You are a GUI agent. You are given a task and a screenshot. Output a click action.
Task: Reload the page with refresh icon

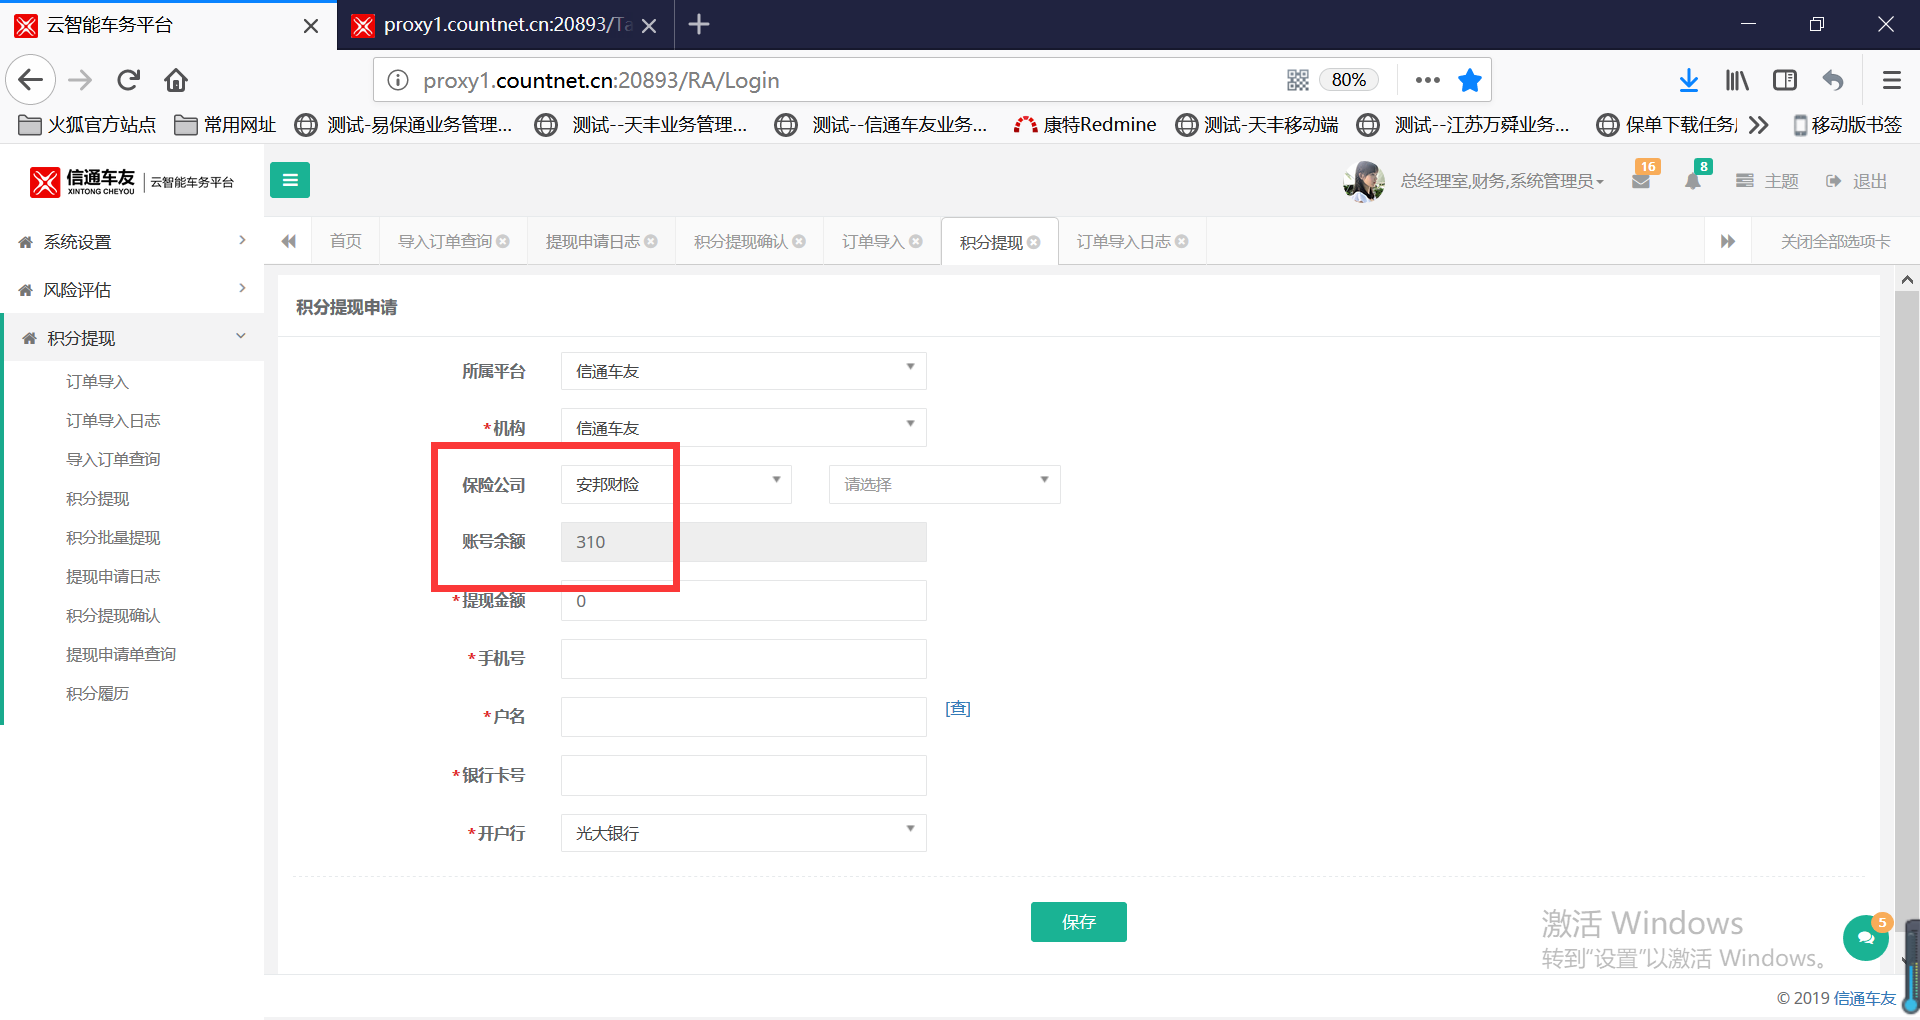(129, 80)
